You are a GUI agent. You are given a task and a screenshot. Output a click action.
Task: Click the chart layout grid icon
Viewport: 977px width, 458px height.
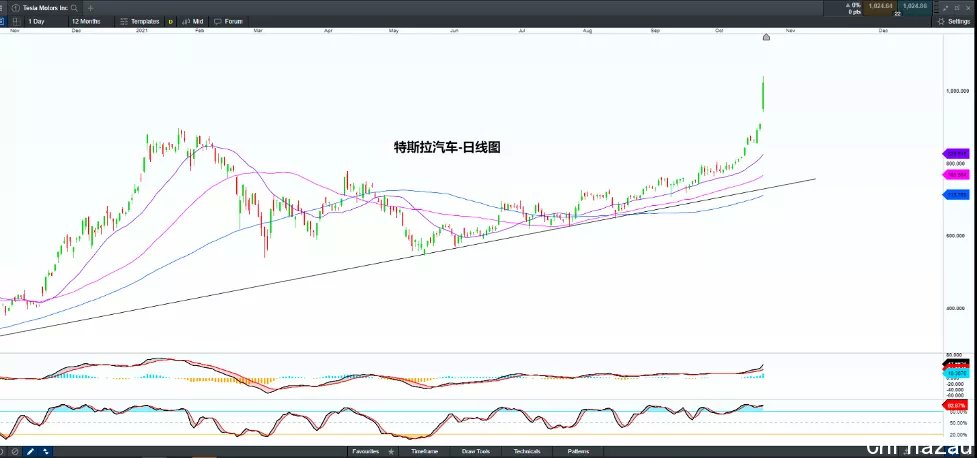16,21
